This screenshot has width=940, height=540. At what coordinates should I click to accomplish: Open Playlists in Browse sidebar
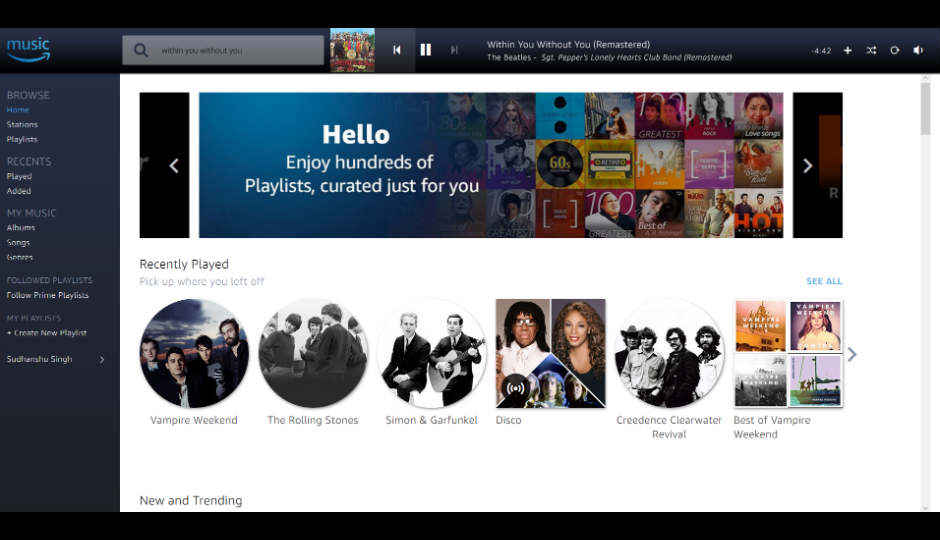click(x=22, y=139)
